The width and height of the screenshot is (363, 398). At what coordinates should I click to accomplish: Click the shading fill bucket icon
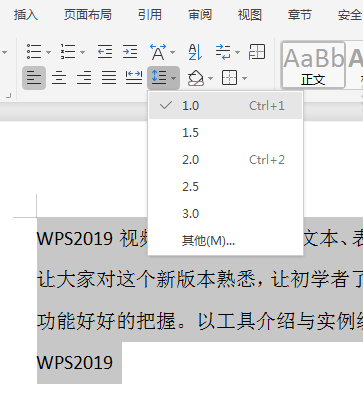coord(196,78)
